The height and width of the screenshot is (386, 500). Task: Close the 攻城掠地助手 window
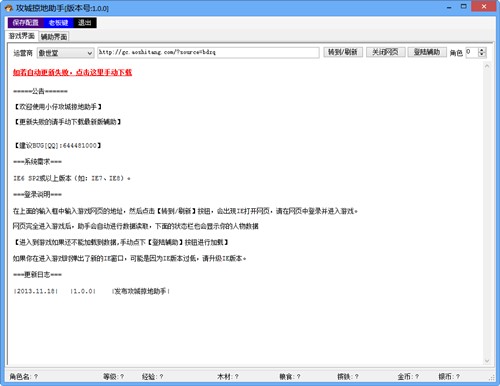pyautogui.click(x=484, y=7)
